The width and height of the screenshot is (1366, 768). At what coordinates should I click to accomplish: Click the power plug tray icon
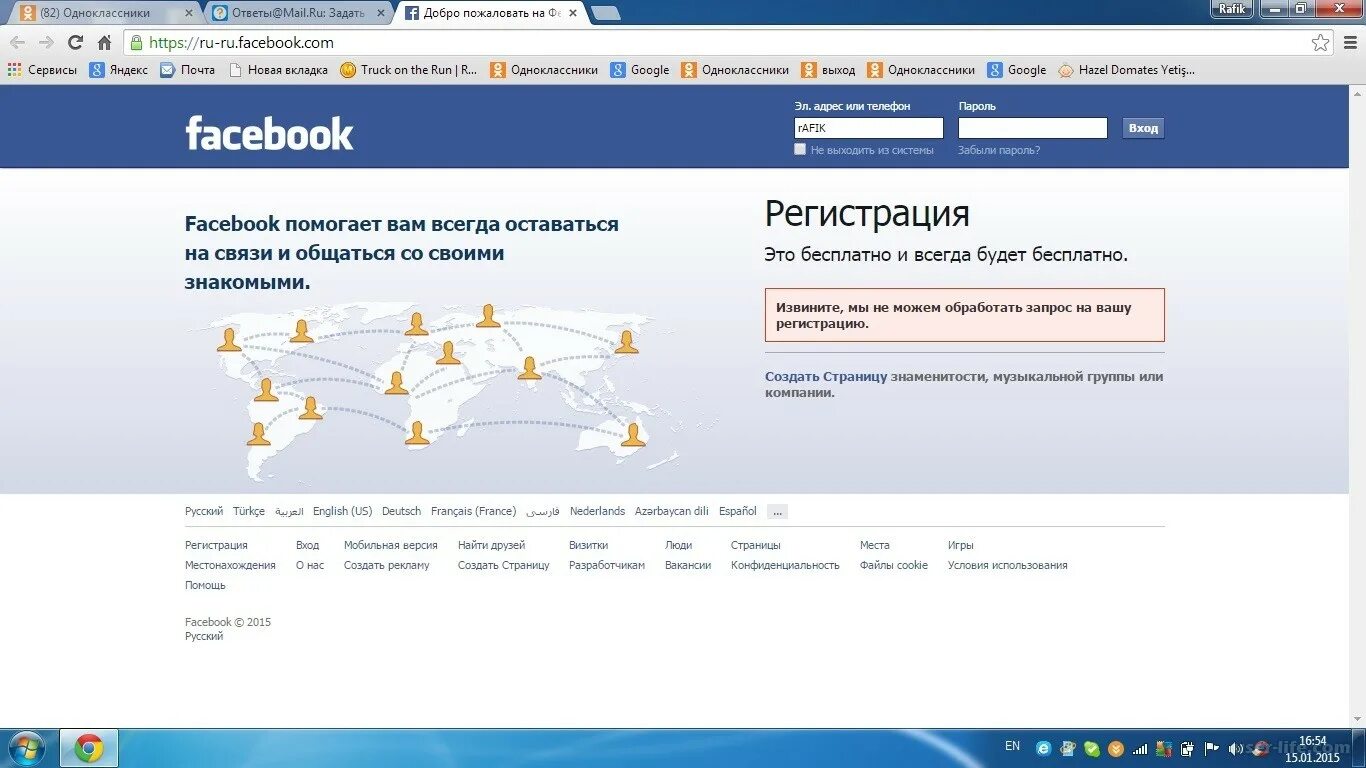(1187, 748)
